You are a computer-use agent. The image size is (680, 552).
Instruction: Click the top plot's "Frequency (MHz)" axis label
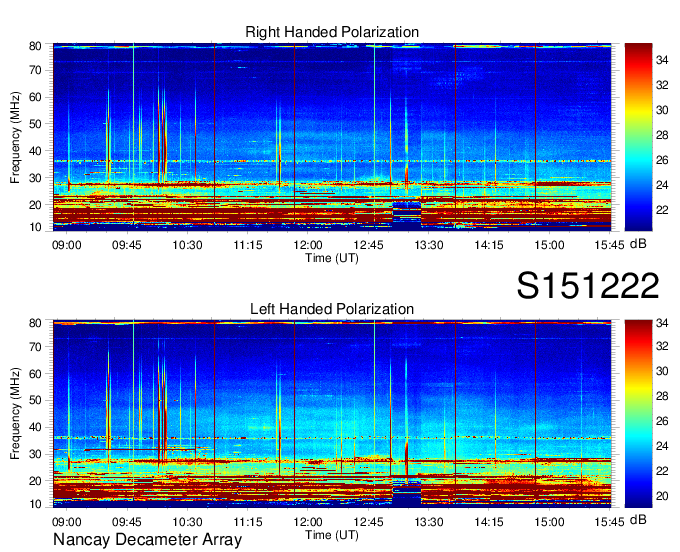pyautogui.click(x=15, y=137)
